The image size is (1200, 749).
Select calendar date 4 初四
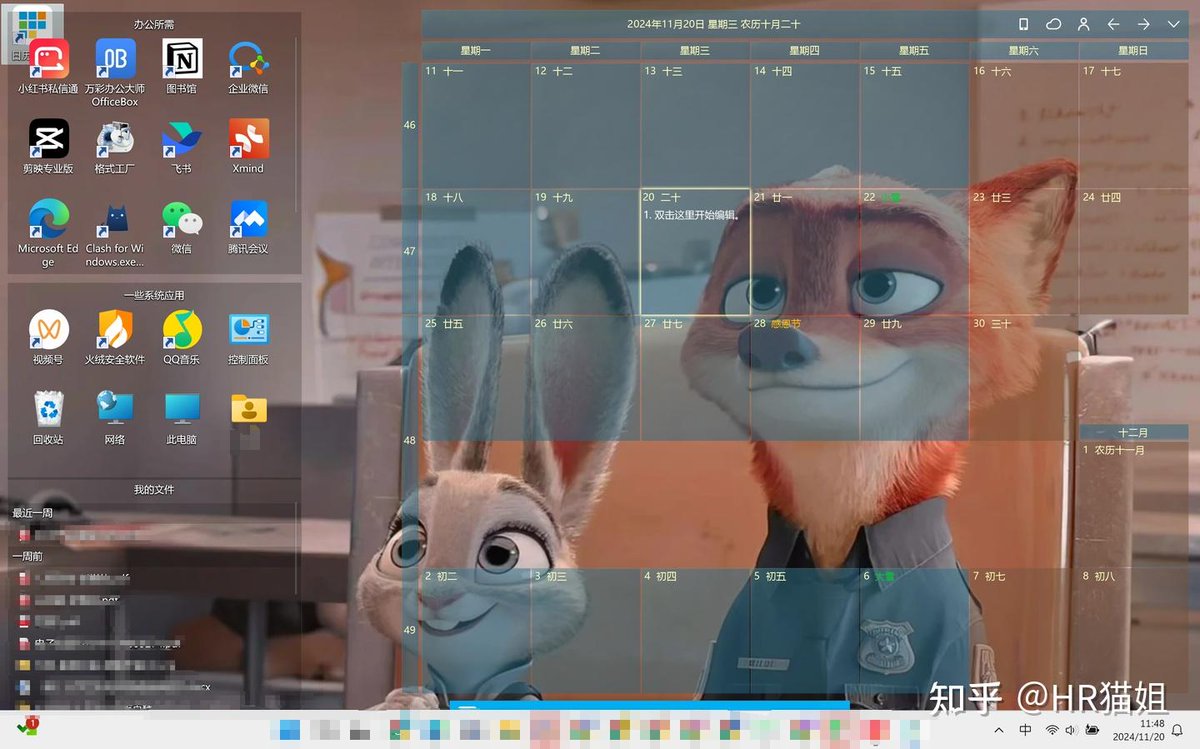point(695,630)
